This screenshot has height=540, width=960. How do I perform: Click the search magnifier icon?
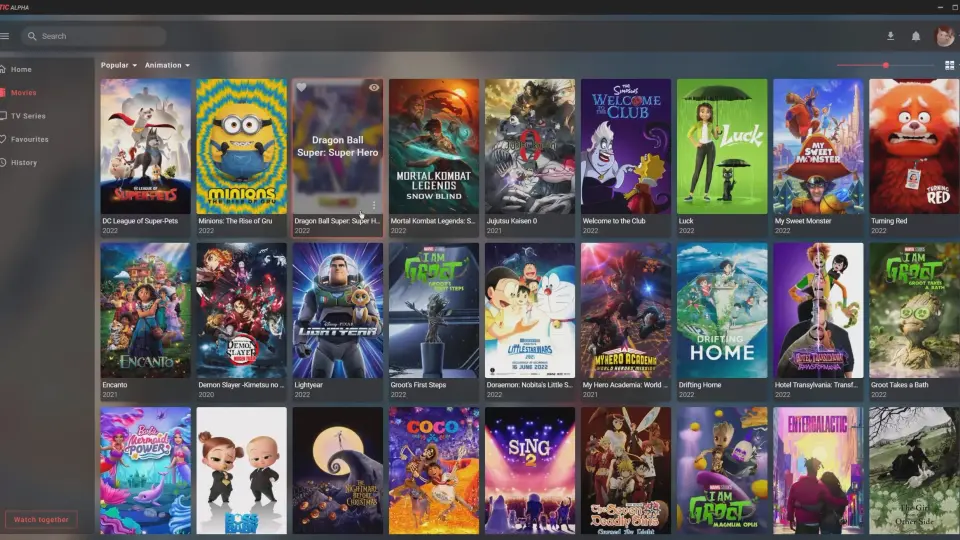32,36
